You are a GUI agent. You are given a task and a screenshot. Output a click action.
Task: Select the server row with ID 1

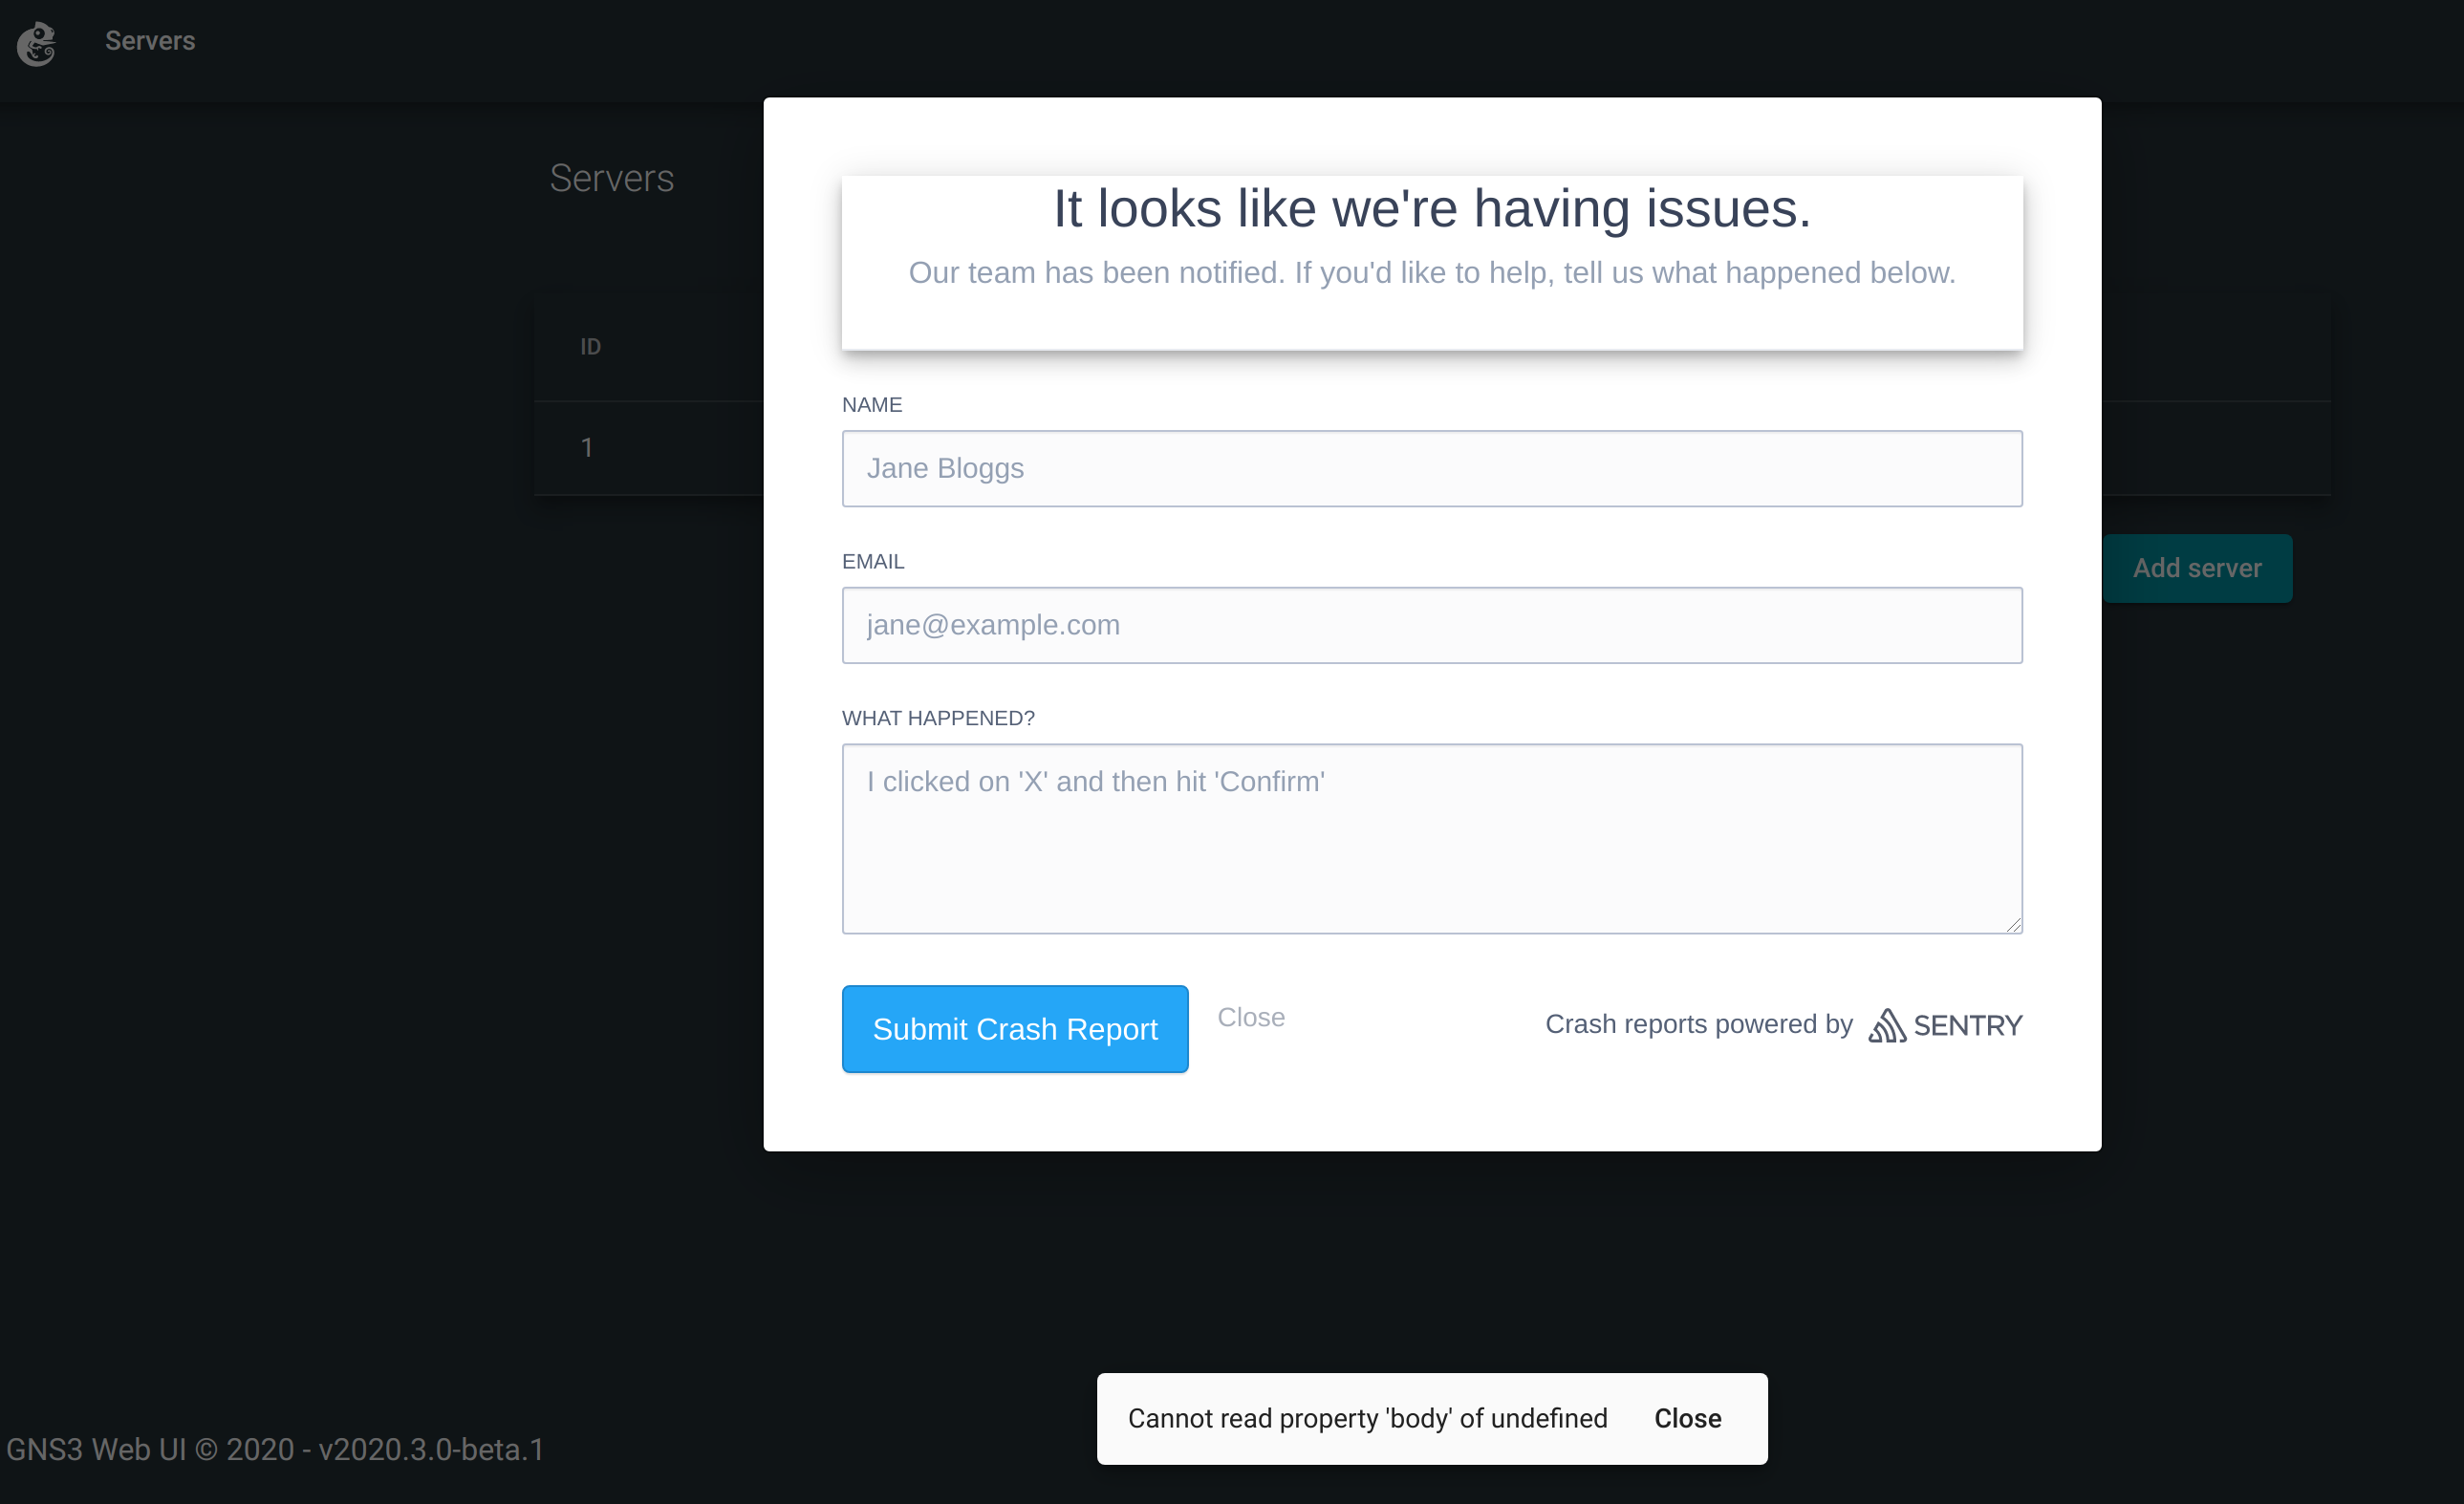587,448
